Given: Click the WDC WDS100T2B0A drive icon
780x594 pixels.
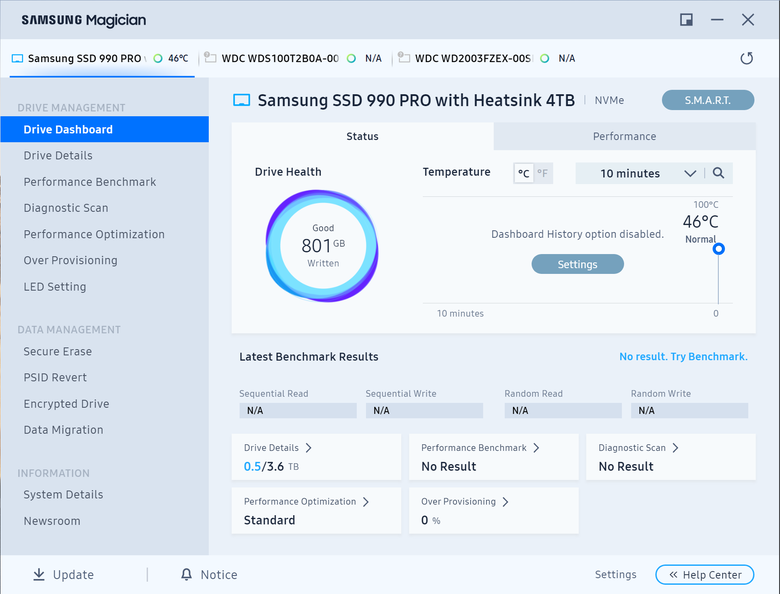Looking at the screenshot, I should click(x=210, y=58).
